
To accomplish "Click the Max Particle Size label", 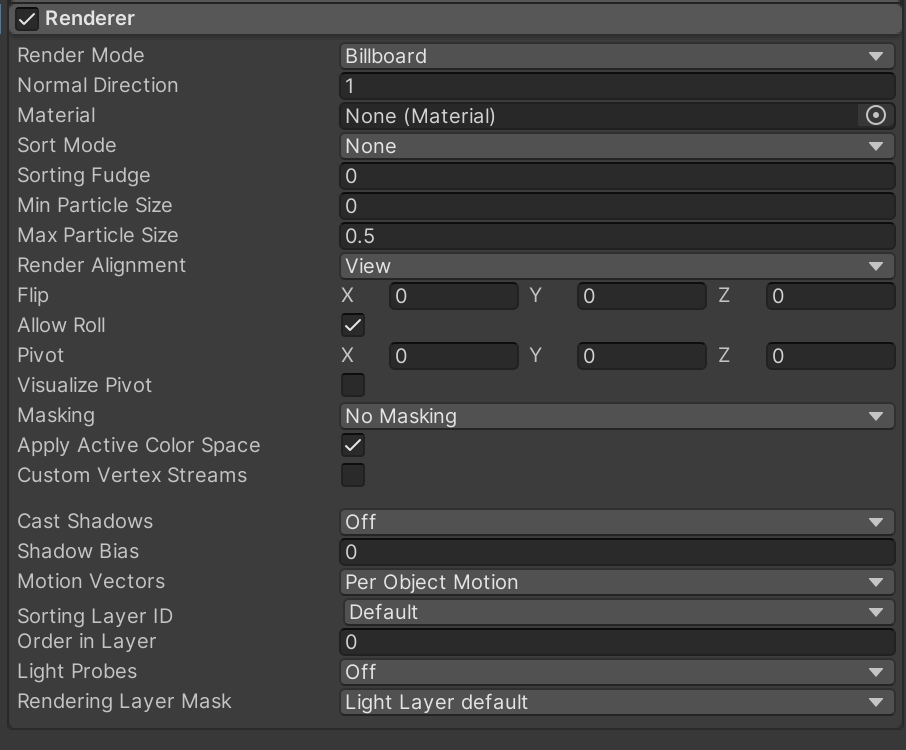I will (98, 235).
